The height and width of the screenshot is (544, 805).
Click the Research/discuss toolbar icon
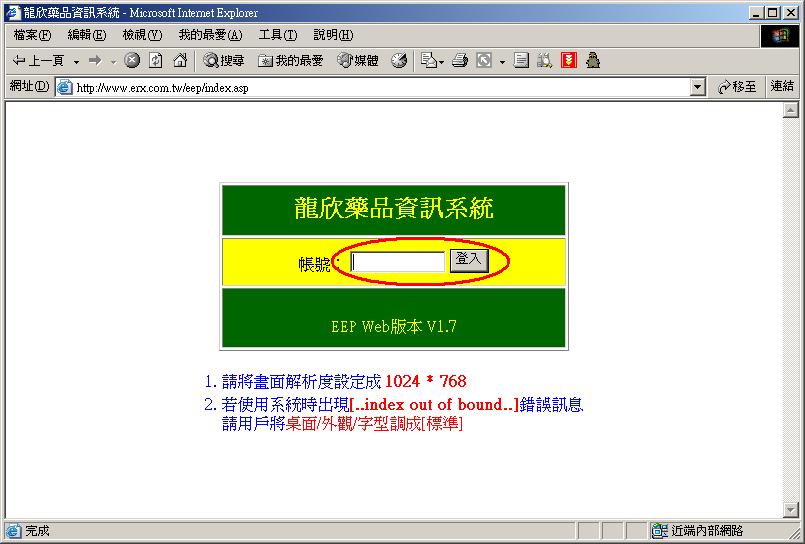click(544, 61)
